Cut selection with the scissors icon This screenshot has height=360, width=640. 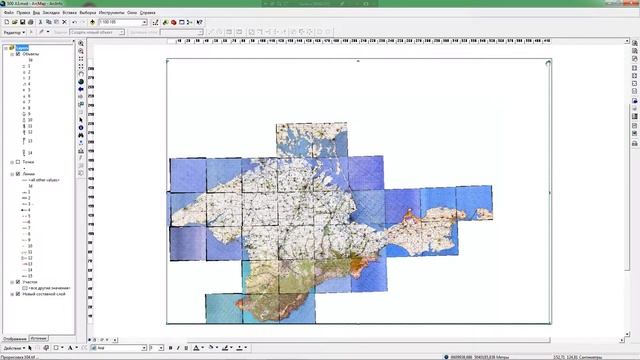(40, 22)
